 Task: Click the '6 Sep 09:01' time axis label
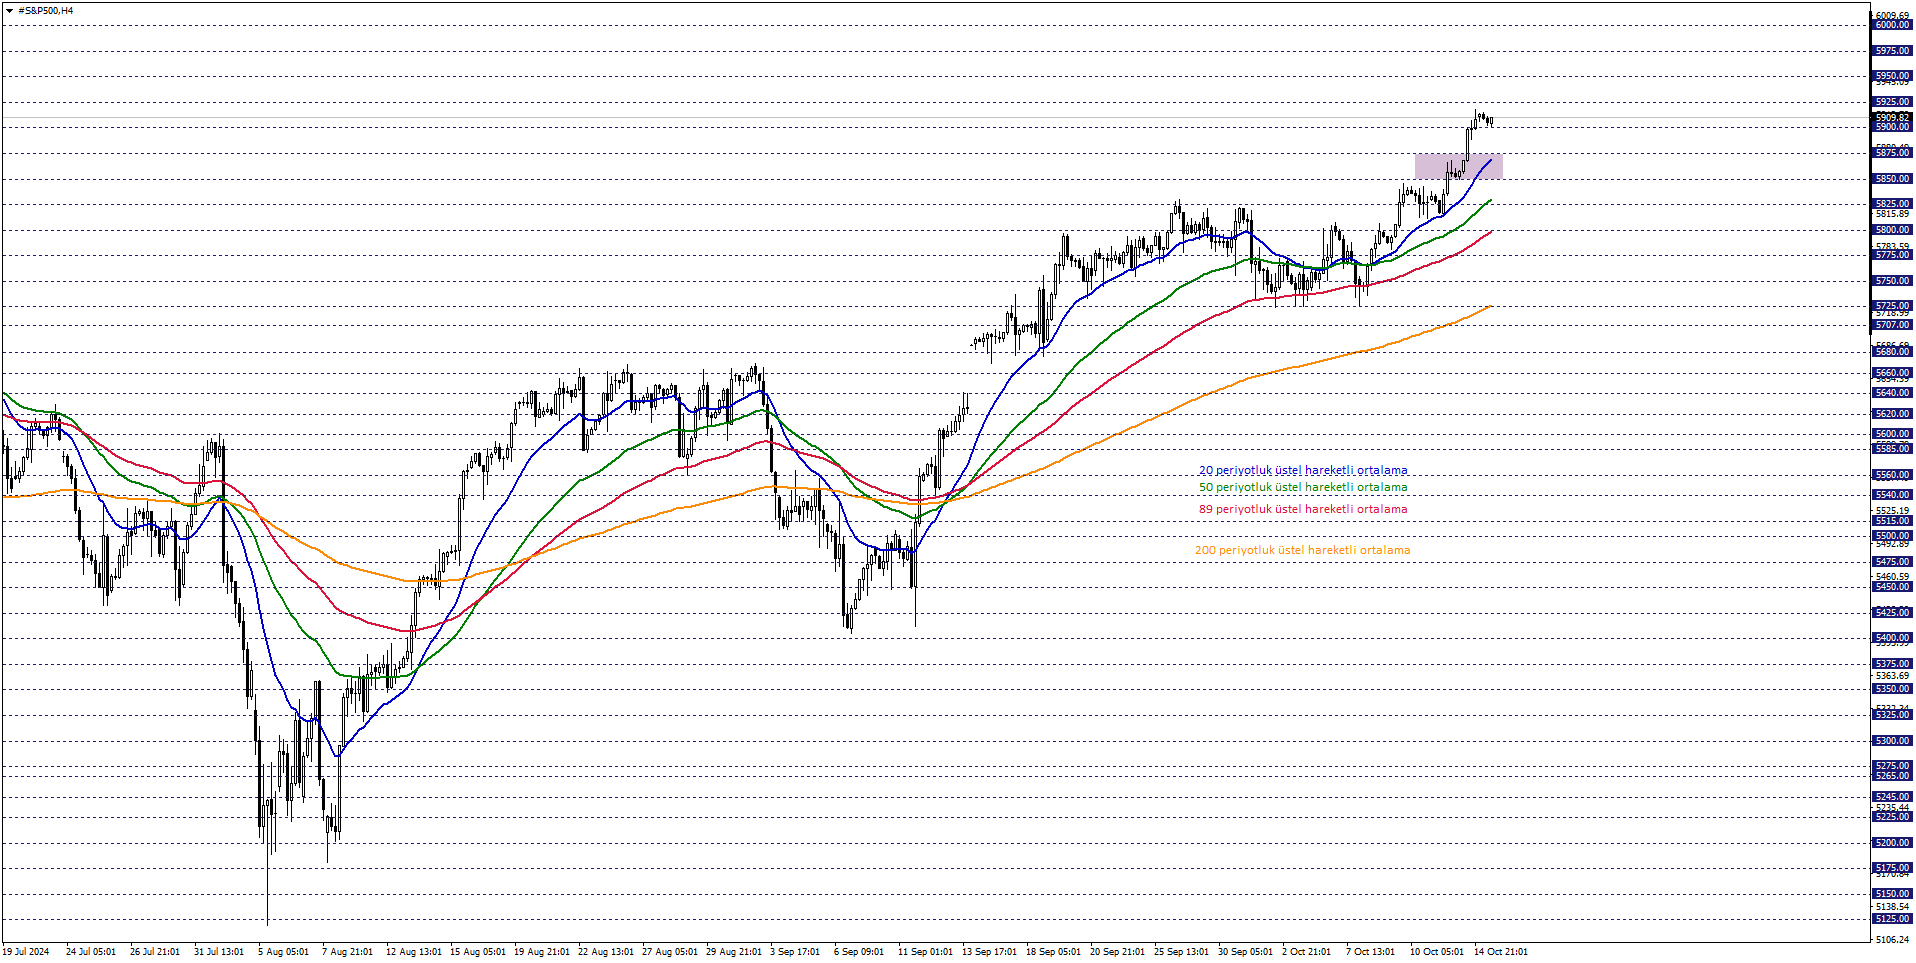[859, 952]
